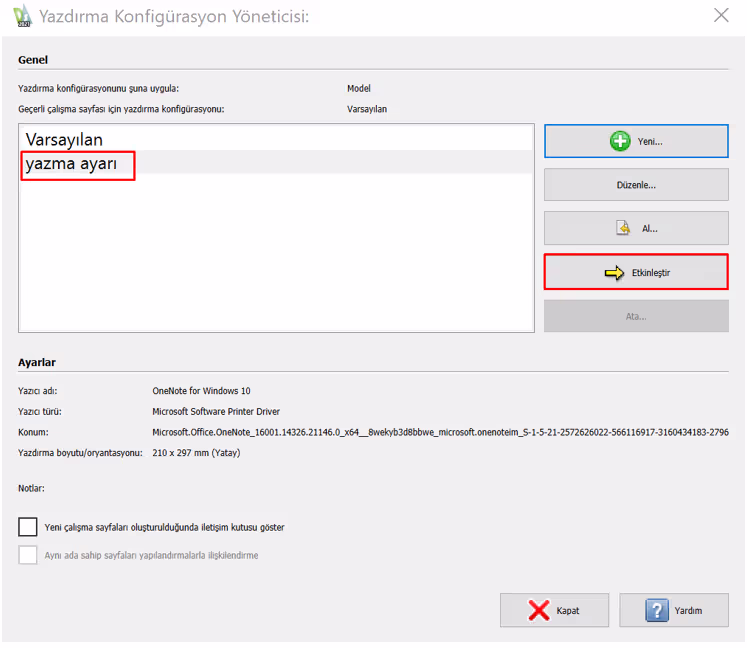Click the blue question mark Yardım icon
This screenshot has height=648, width=747.
click(x=657, y=610)
